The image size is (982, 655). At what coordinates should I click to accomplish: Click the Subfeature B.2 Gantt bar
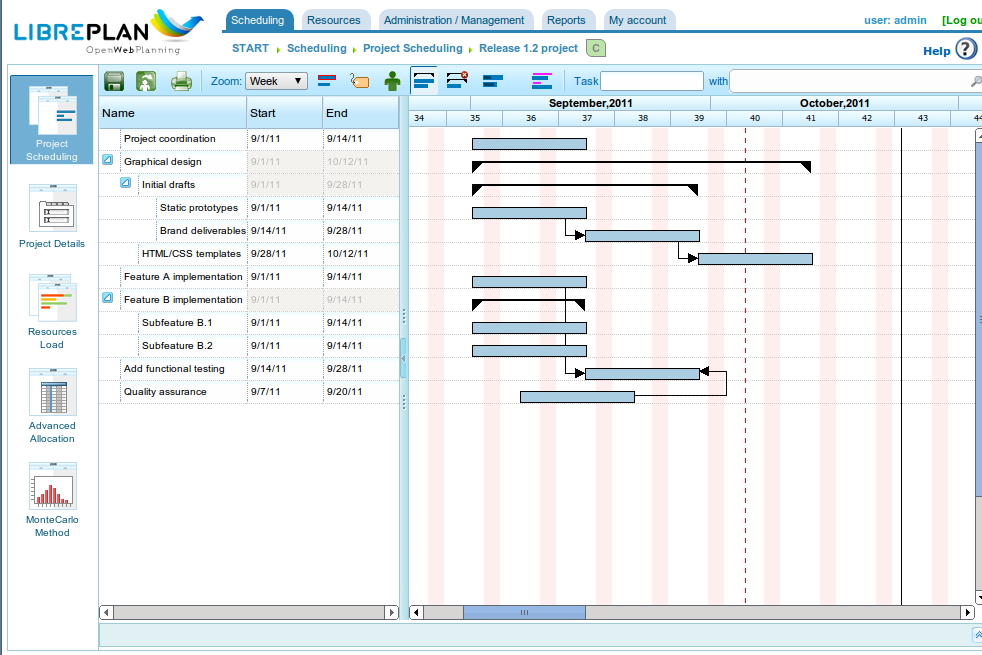[529, 351]
